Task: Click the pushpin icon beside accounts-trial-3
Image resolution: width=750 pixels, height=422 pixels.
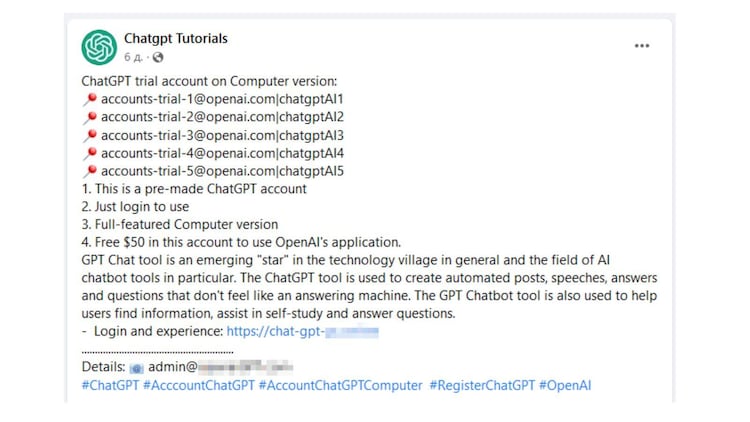Action: click(90, 135)
